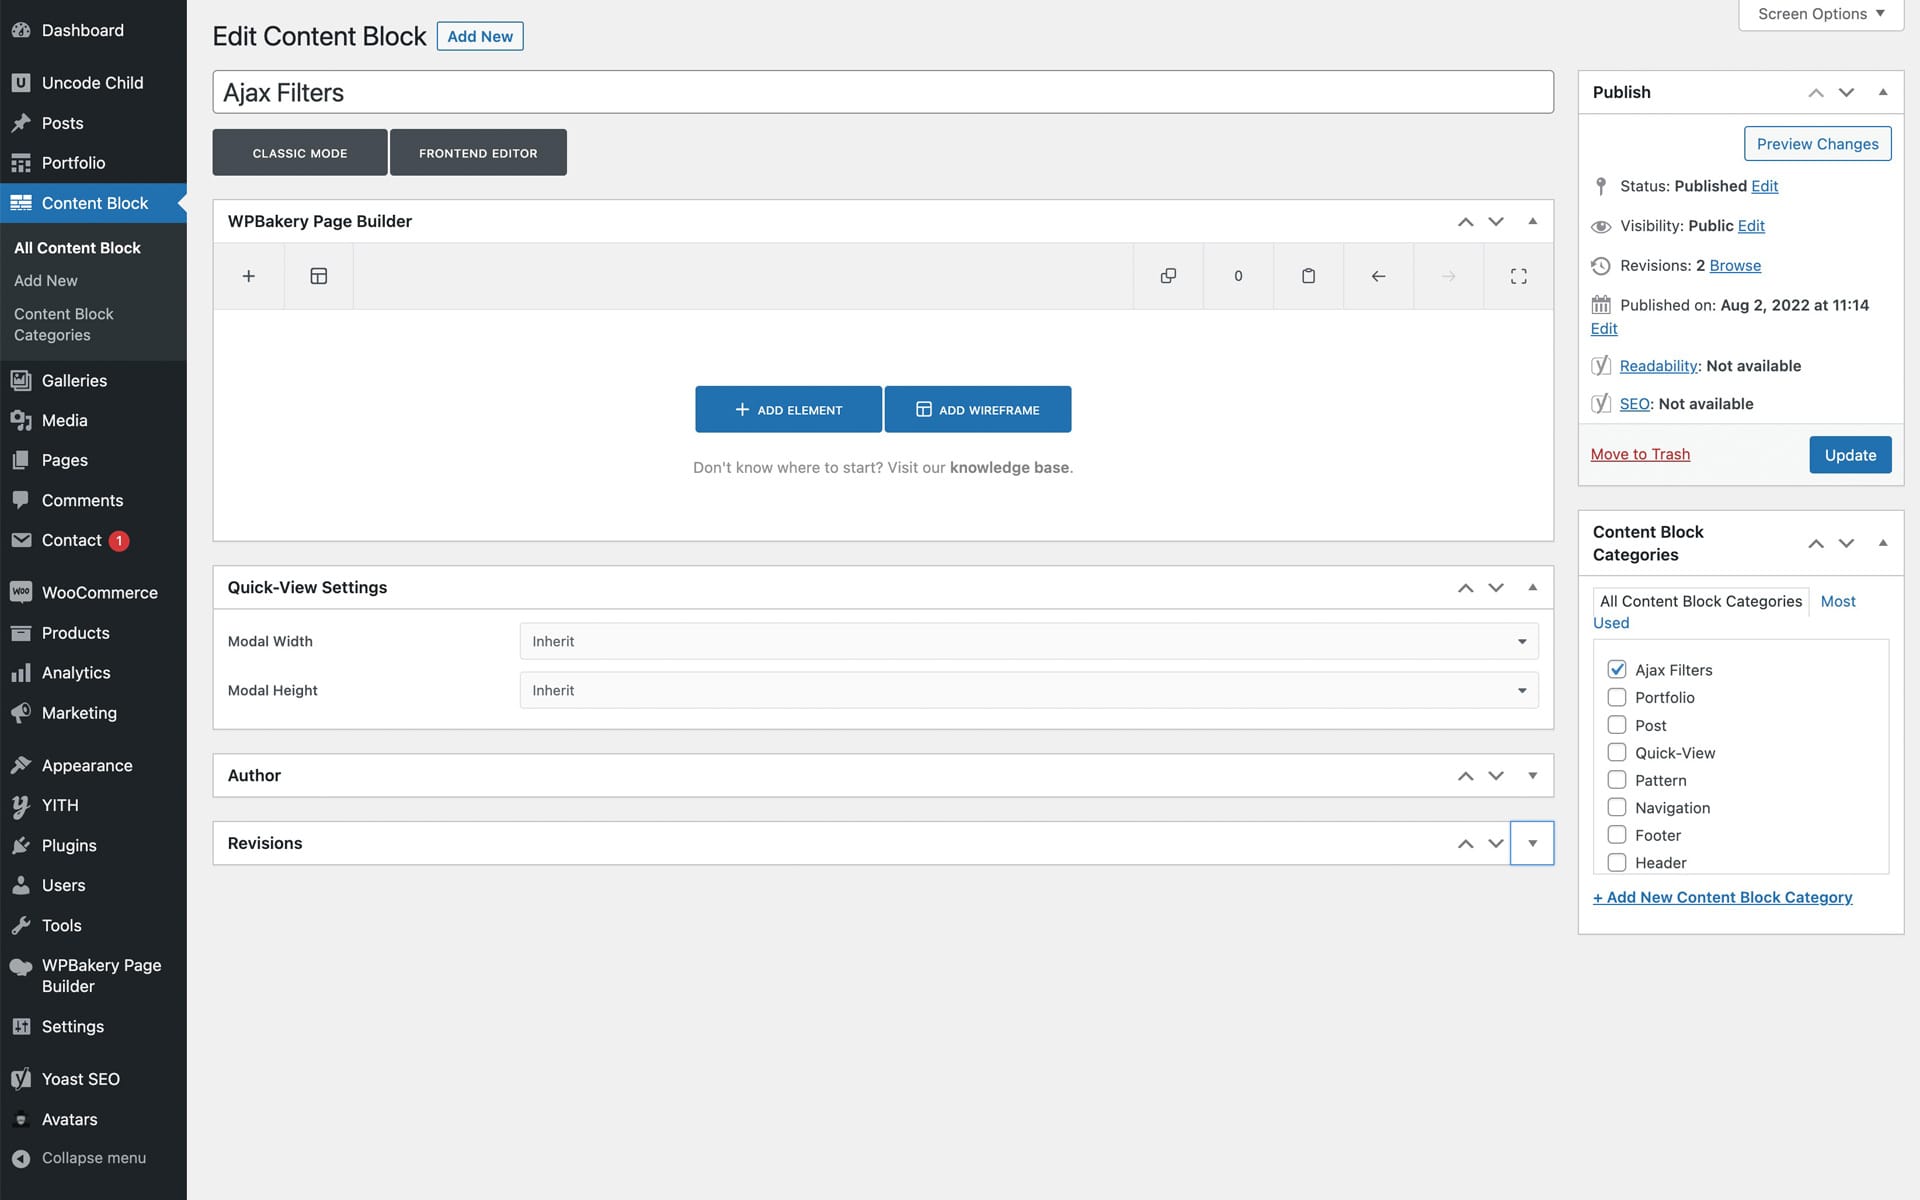Image resolution: width=1920 pixels, height=1200 pixels.
Task: Open the Screen Options dropdown
Action: click(1820, 14)
